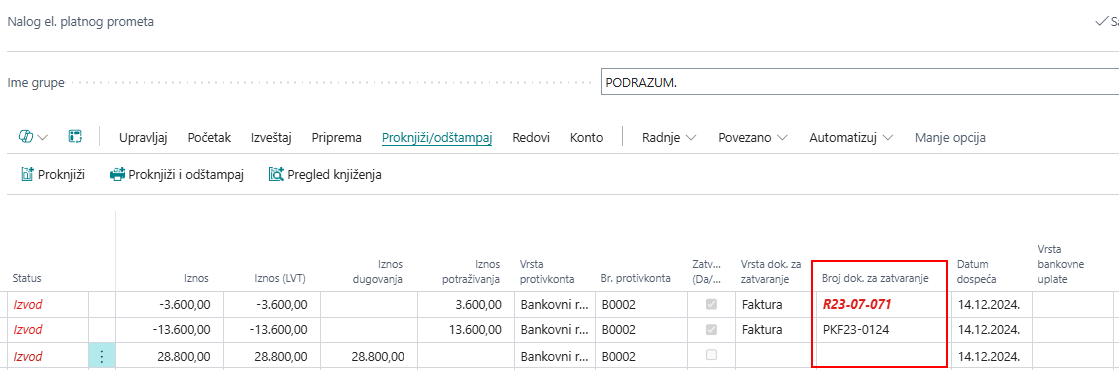Screen dimensions: 1119x370
Task: Click the page layout icon beside Copilot
Action: click(x=75, y=137)
